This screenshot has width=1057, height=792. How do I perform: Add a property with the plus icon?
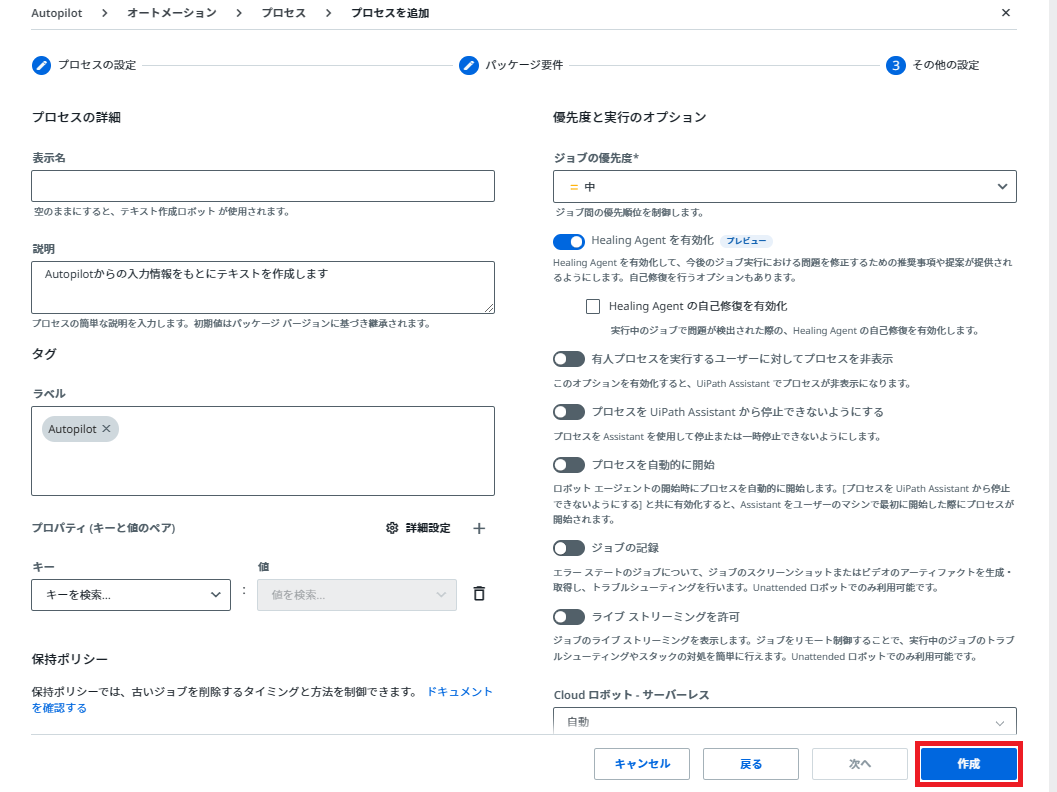tap(479, 528)
